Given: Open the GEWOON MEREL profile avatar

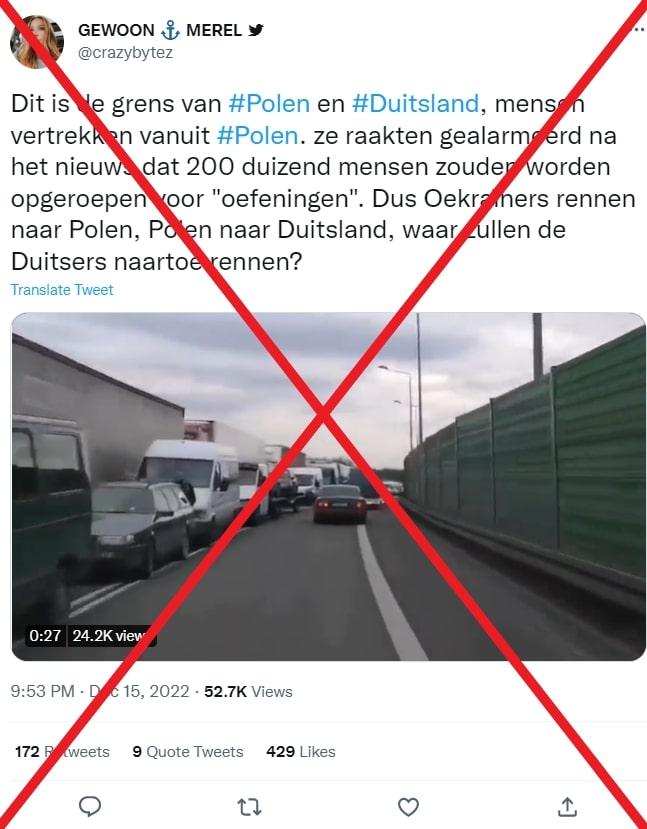Looking at the screenshot, I should (x=37, y=42).
